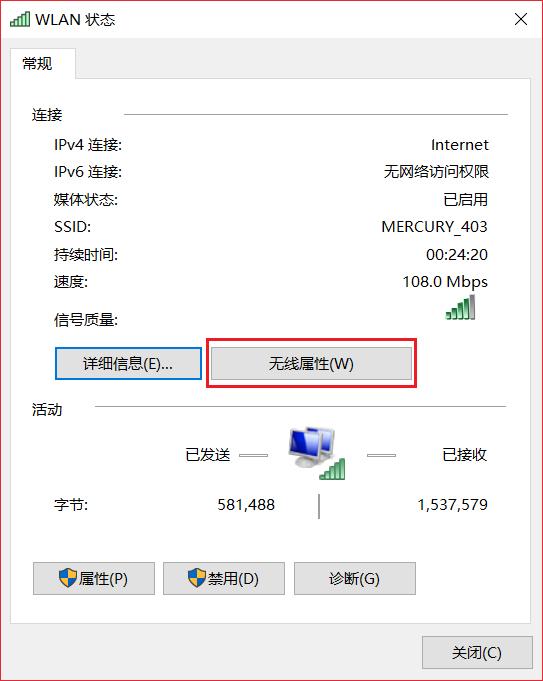Image resolution: width=543 pixels, height=681 pixels.
Task: Click the 已接收 bytes value 1,537,579
Action: tap(453, 505)
